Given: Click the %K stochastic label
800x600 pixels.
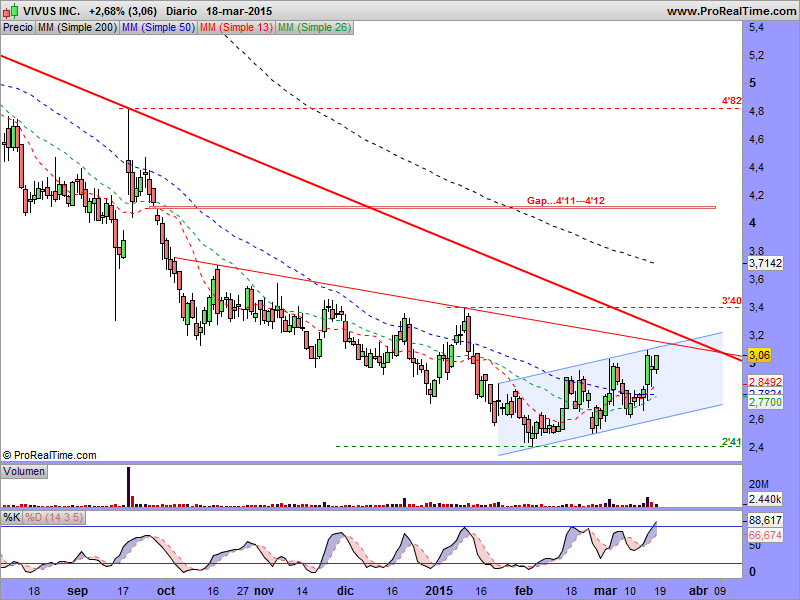Looking at the screenshot, I should click(x=12, y=517).
